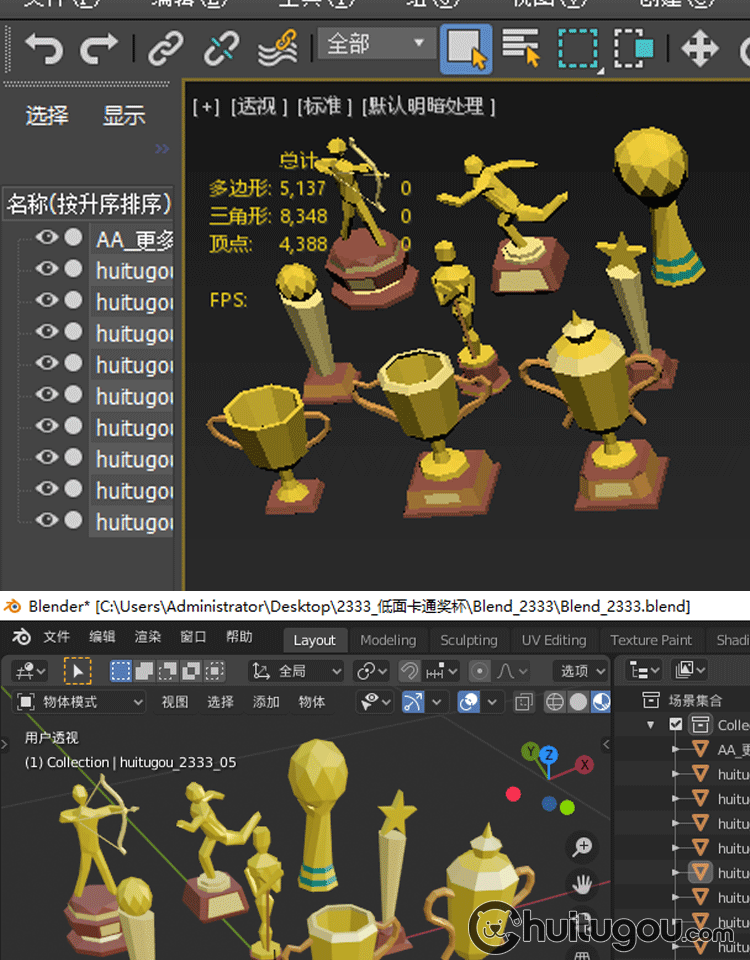
Task: Collapse the Collection triangle in Blender outliner
Action: 650,725
